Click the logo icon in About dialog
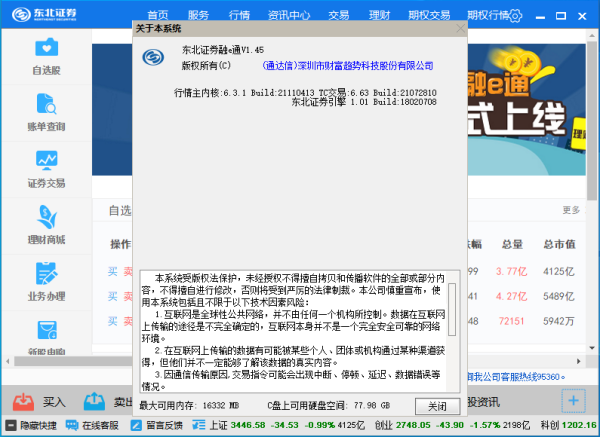This screenshot has width=600, height=437. click(x=153, y=57)
